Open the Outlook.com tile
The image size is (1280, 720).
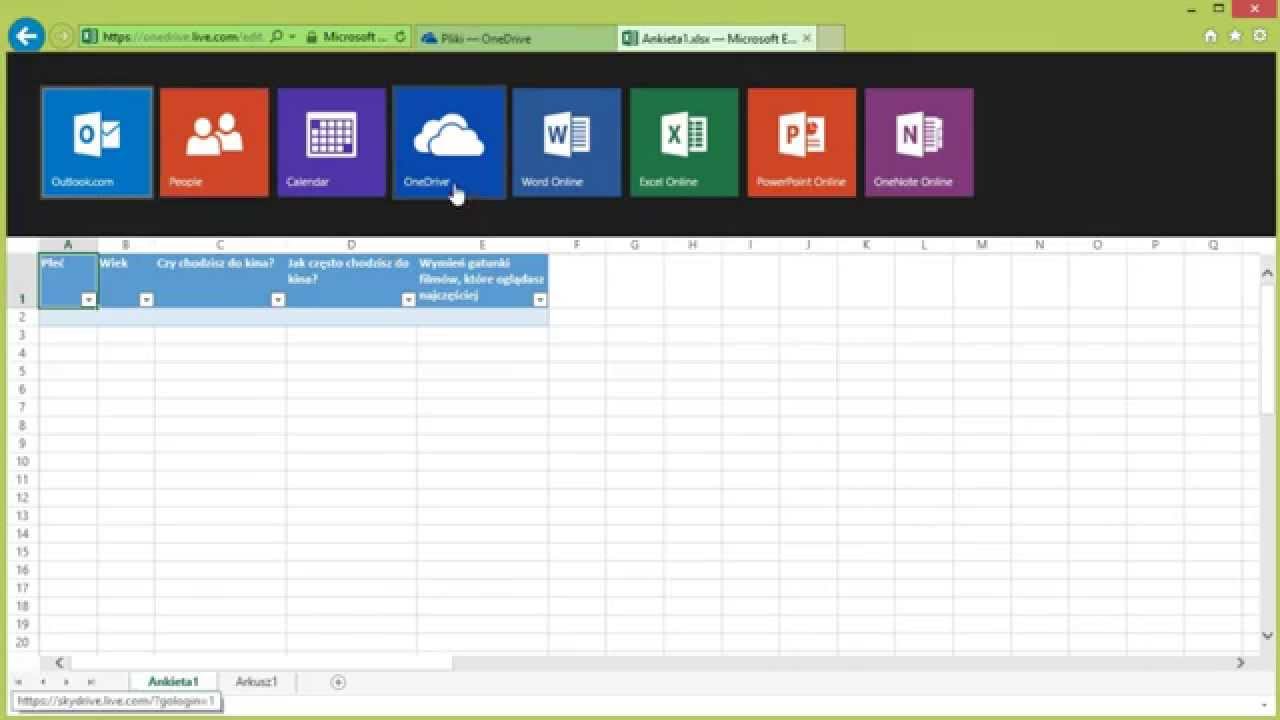coord(97,142)
